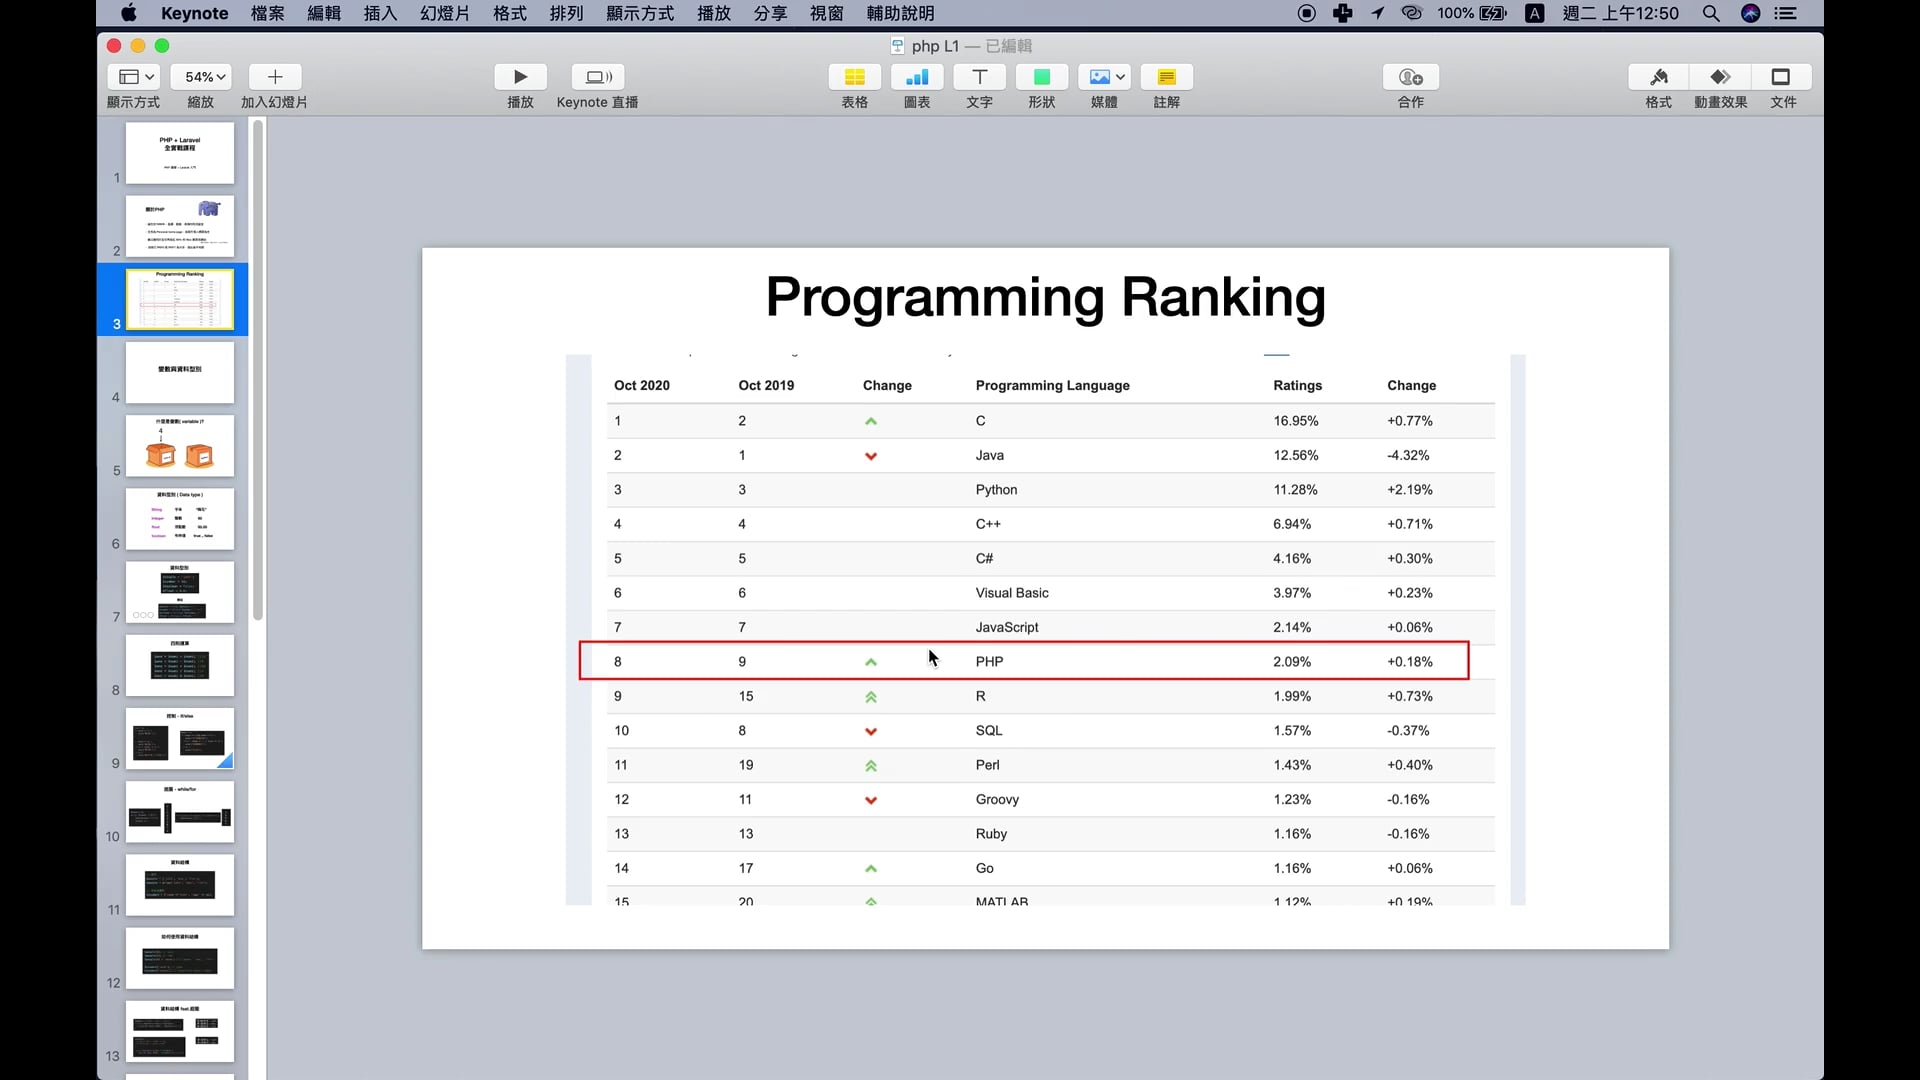This screenshot has height=1080, width=1920.
Task: Open the 顯示方式 view dropdown
Action: coord(136,77)
